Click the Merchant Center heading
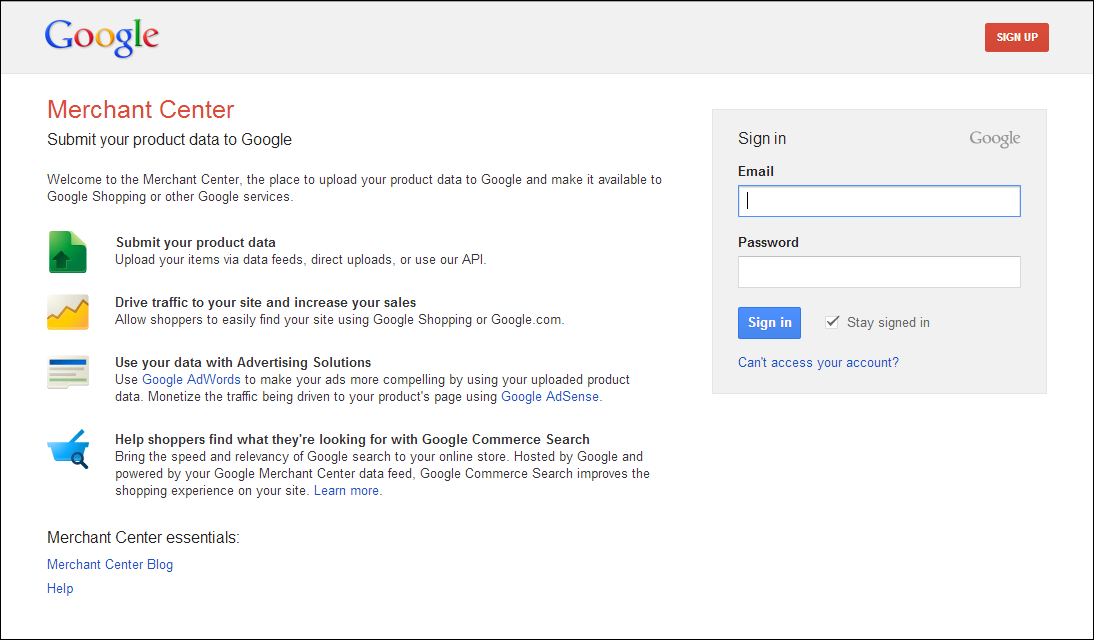The height and width of the screenshot is (640, 1094). point(140,110)
